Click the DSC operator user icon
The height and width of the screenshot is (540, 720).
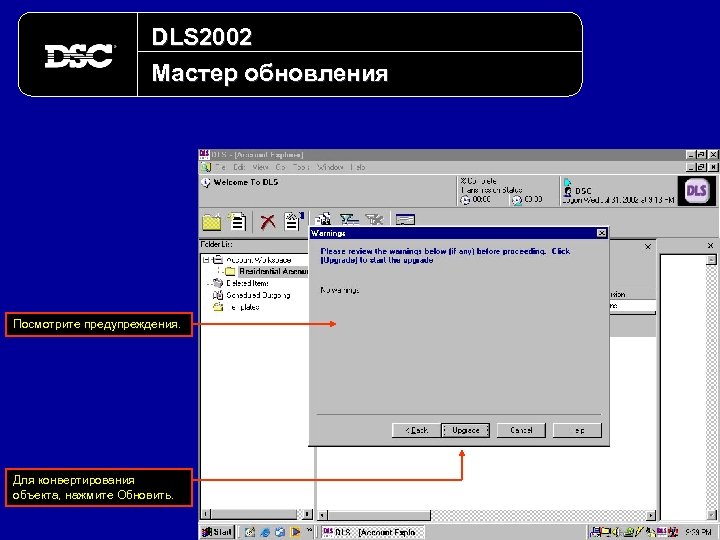tap(568, 191)
